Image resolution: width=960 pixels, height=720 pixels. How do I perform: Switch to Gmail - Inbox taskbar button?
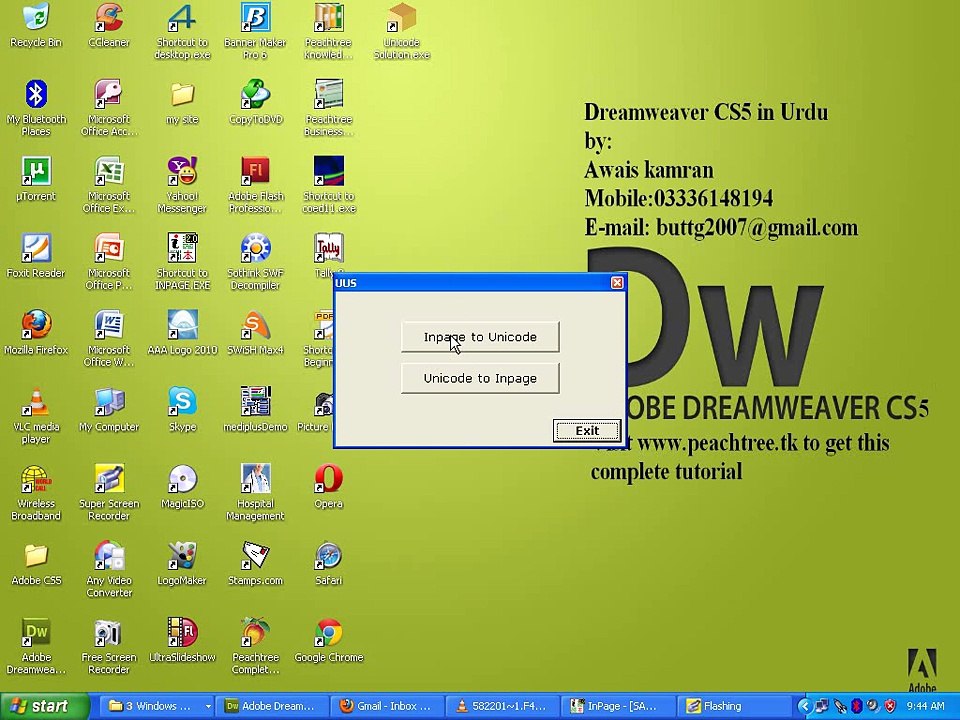[388, 706]
